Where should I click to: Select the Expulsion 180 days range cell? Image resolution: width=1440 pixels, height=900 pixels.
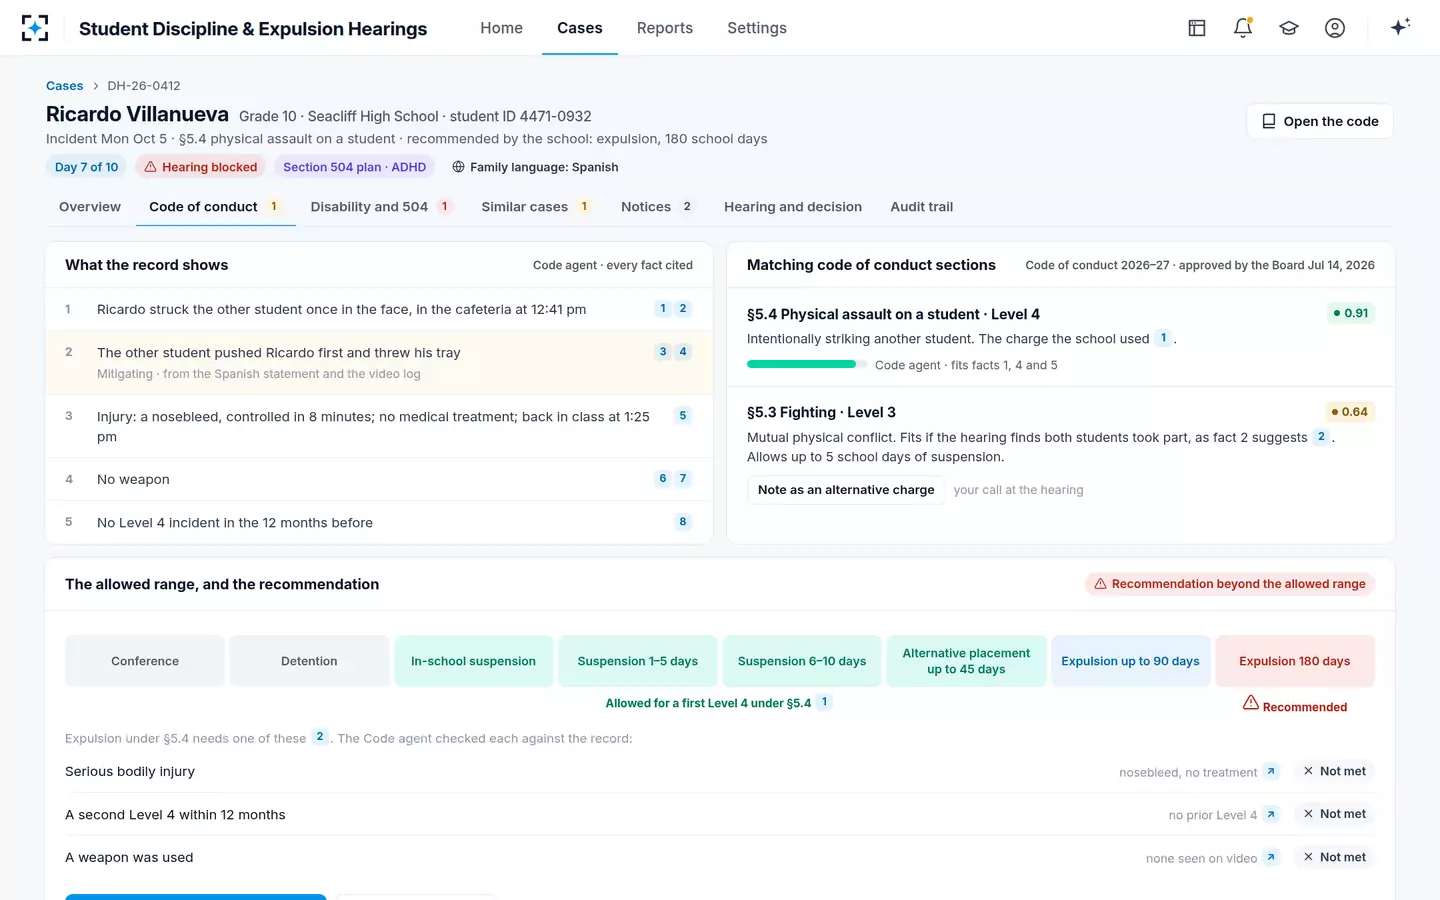(1295, 661)
